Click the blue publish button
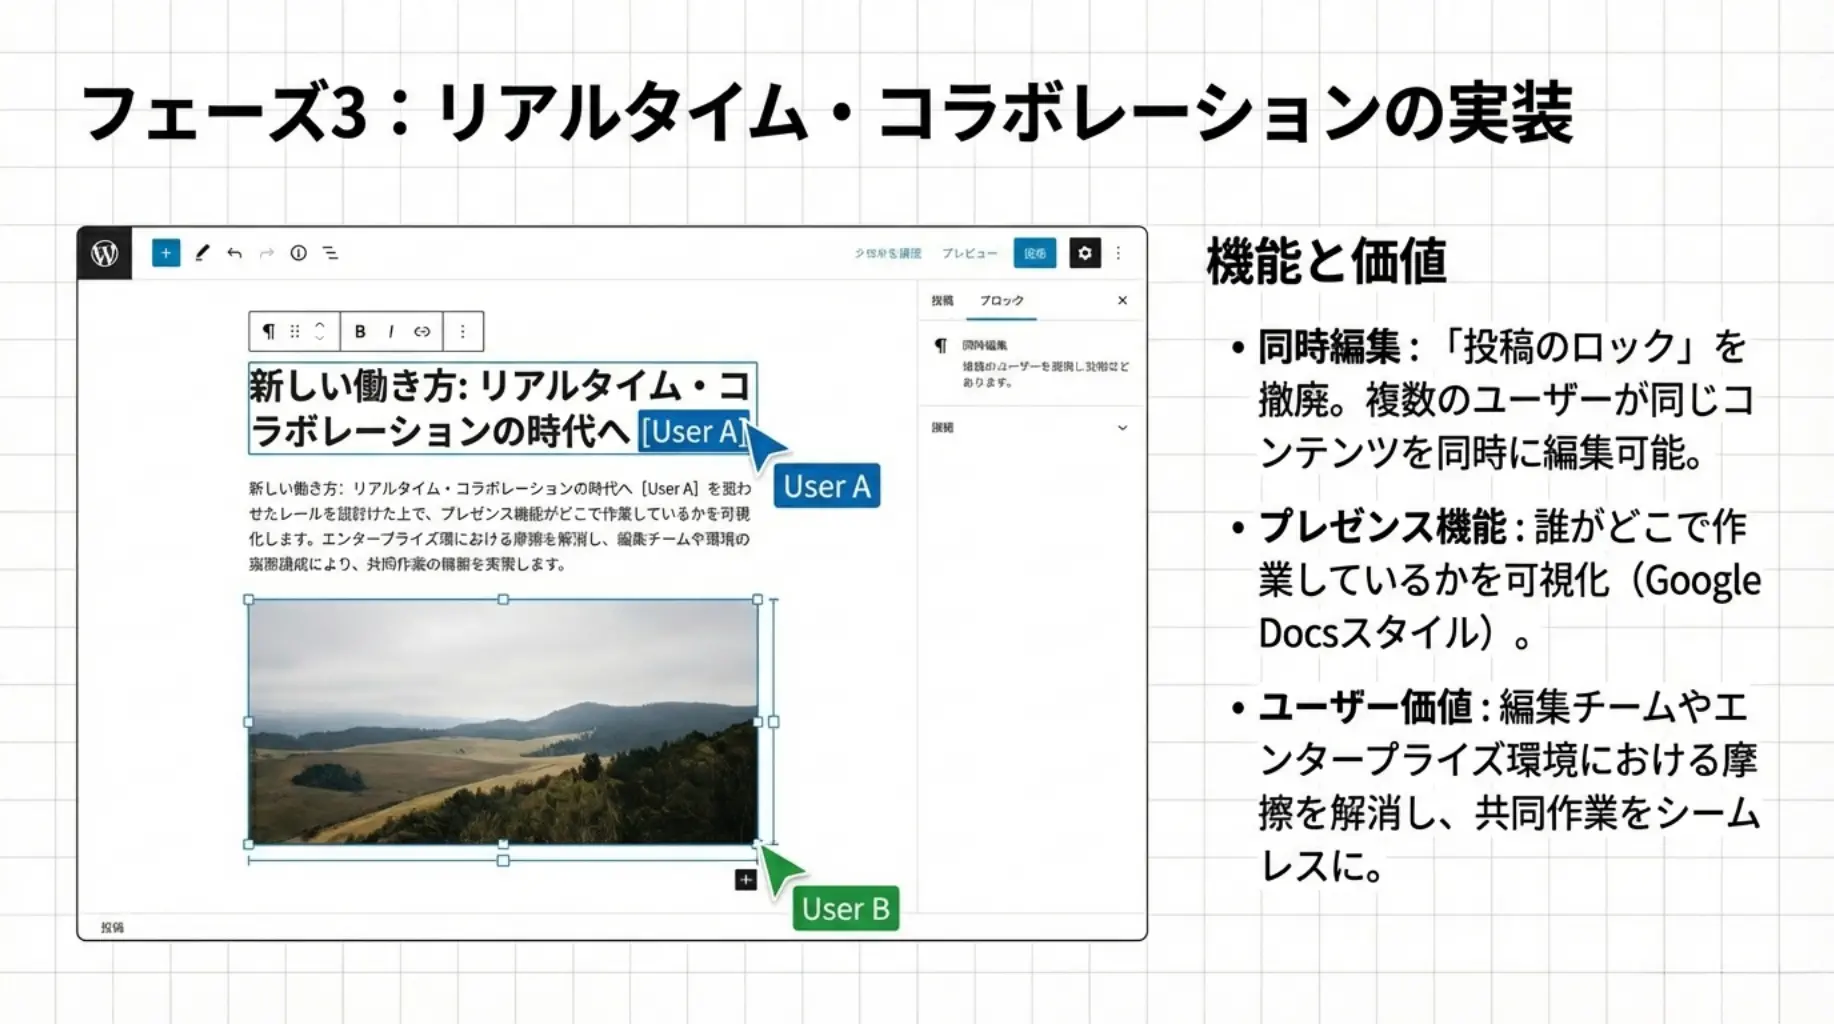1834x1024 pixels. click(1035, 253)
